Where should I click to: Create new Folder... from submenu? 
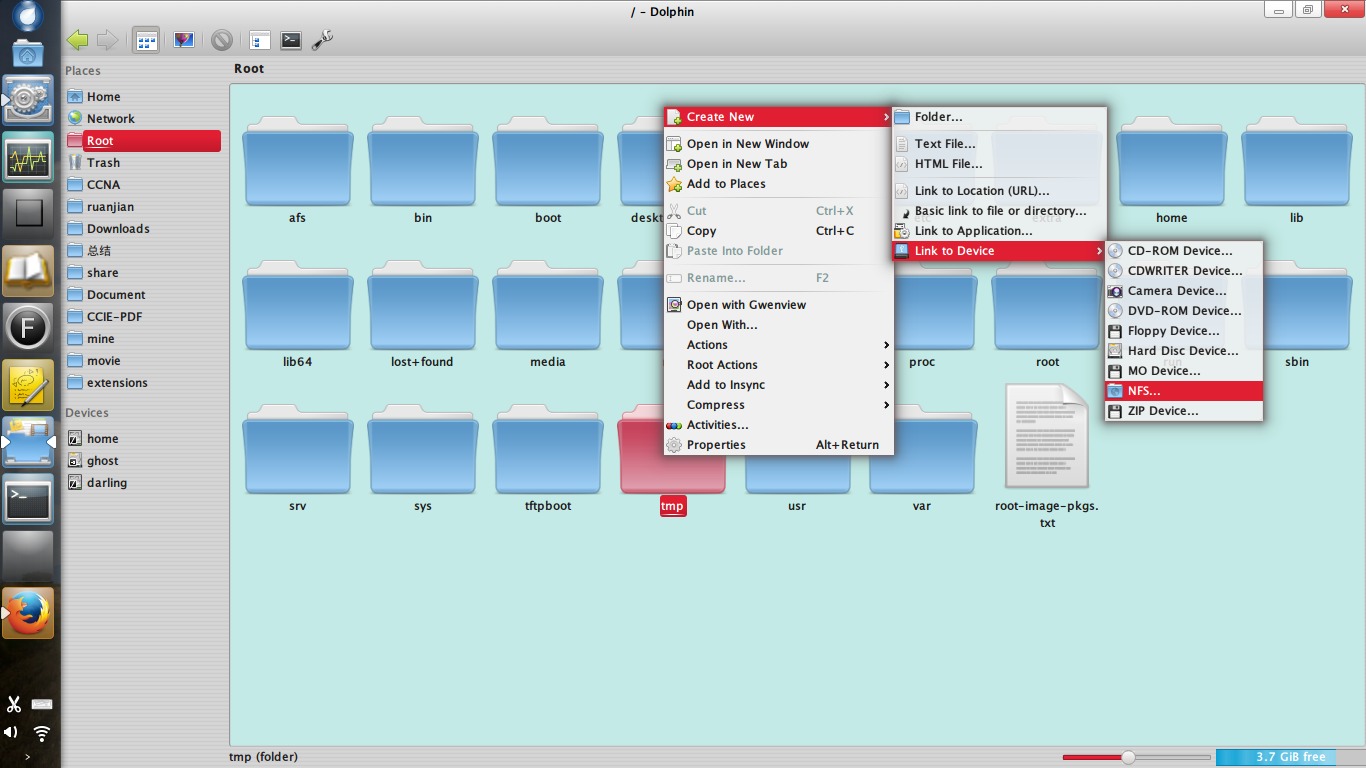[999, 117]
